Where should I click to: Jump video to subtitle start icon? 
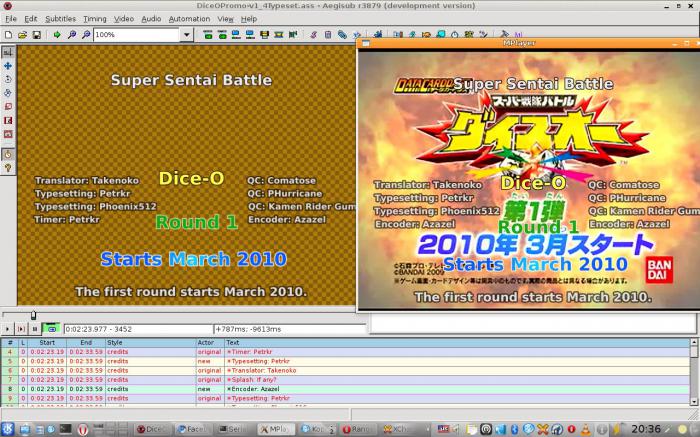tap(208, 34)
